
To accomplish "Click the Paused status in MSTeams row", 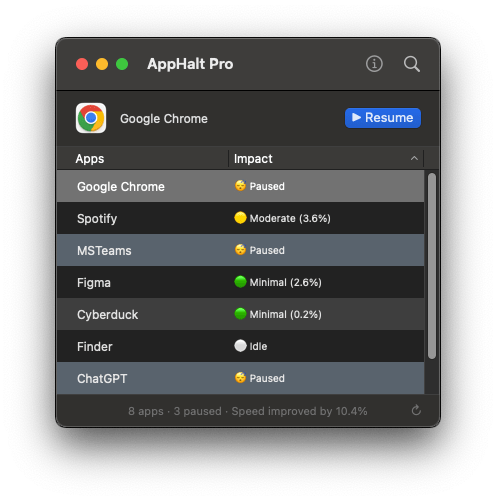I will point(267,250).
